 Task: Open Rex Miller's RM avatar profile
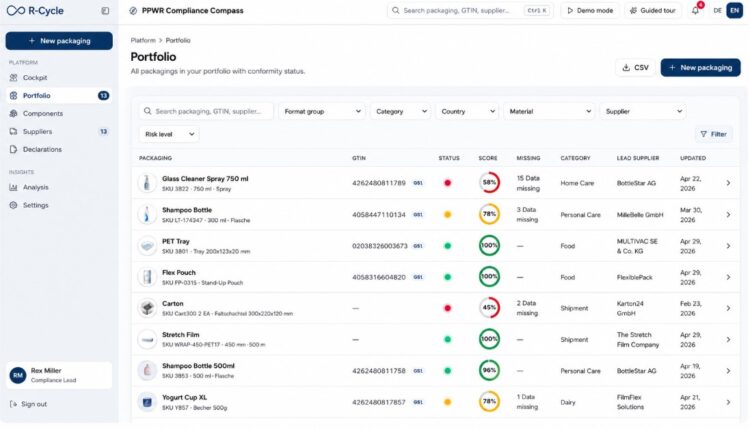pyautogui.click(x=18, y=375)
